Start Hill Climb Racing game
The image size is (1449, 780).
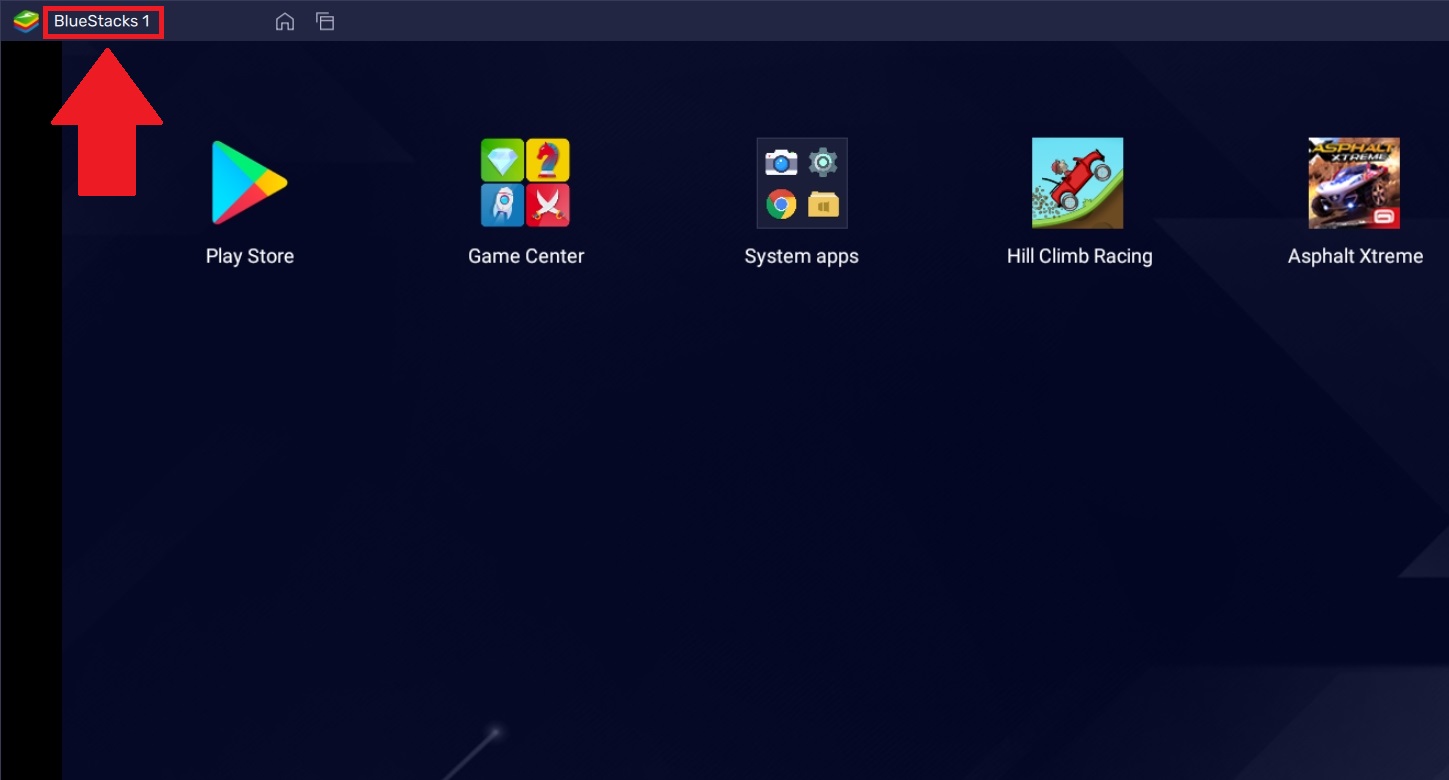coord(1078,183)
